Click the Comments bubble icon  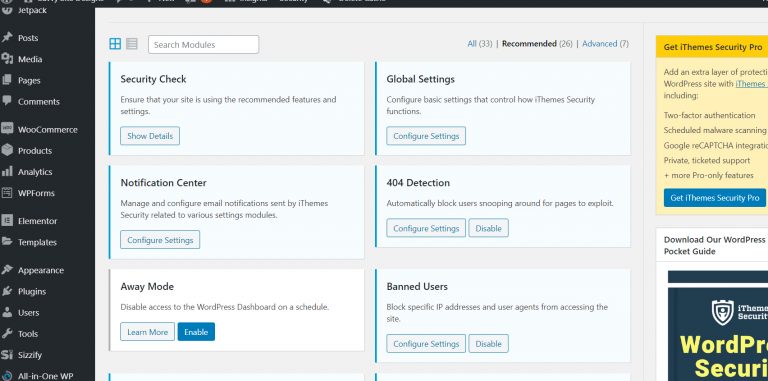tap(7, 101)
